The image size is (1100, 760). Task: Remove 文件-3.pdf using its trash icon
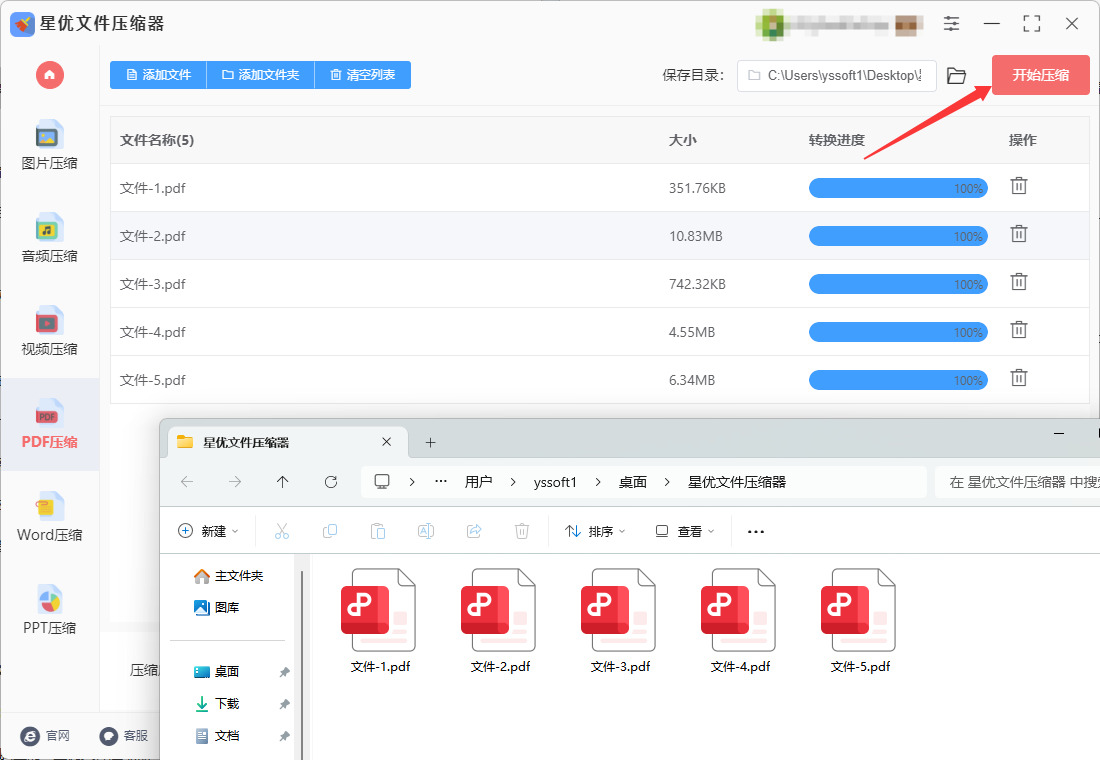pyautogui.click(x=1019, y=281)
